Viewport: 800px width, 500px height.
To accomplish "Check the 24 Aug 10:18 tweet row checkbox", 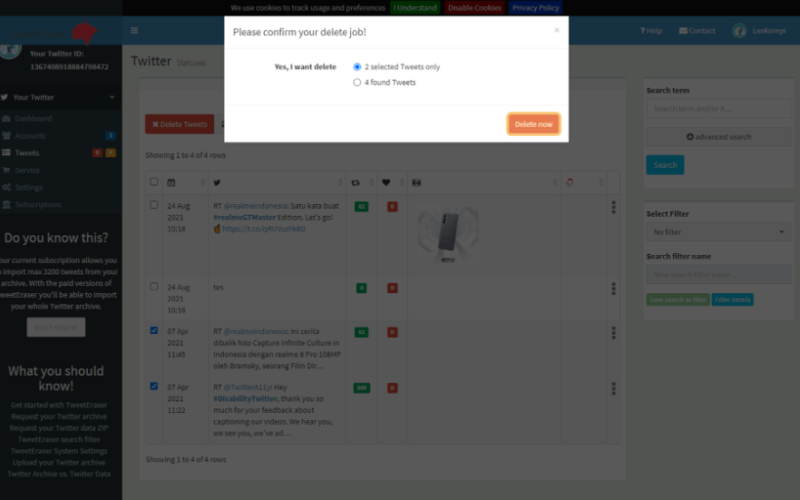I will click(x=154, y=205).
